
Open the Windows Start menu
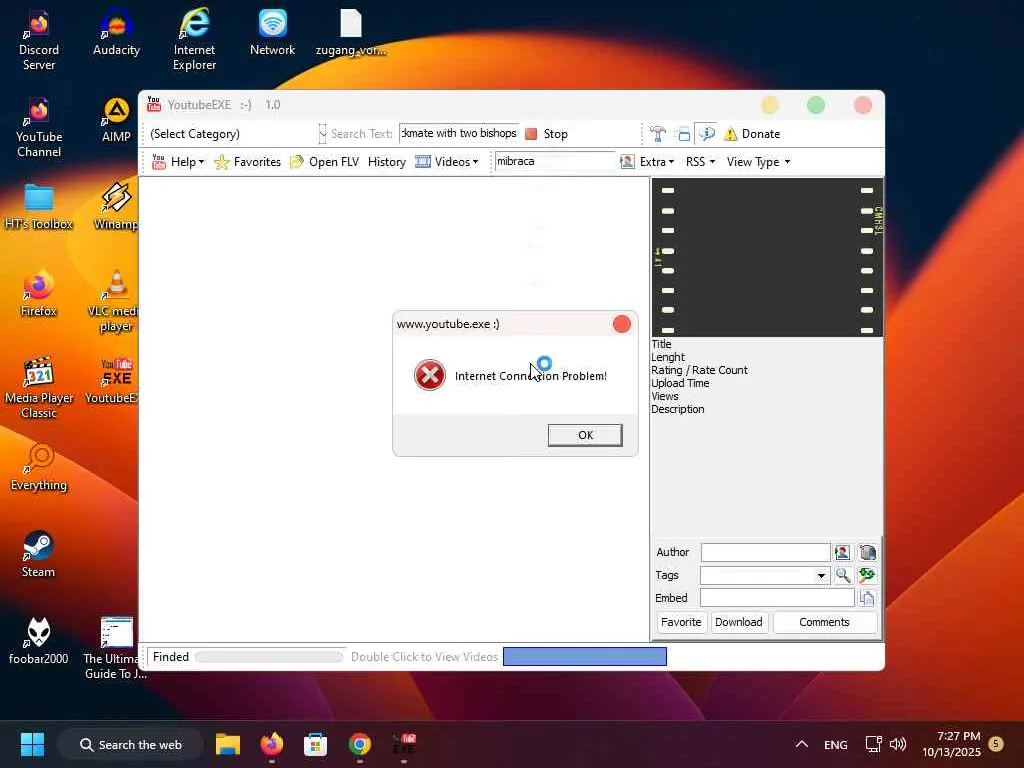pyautogui.click(x=32, y=744)
